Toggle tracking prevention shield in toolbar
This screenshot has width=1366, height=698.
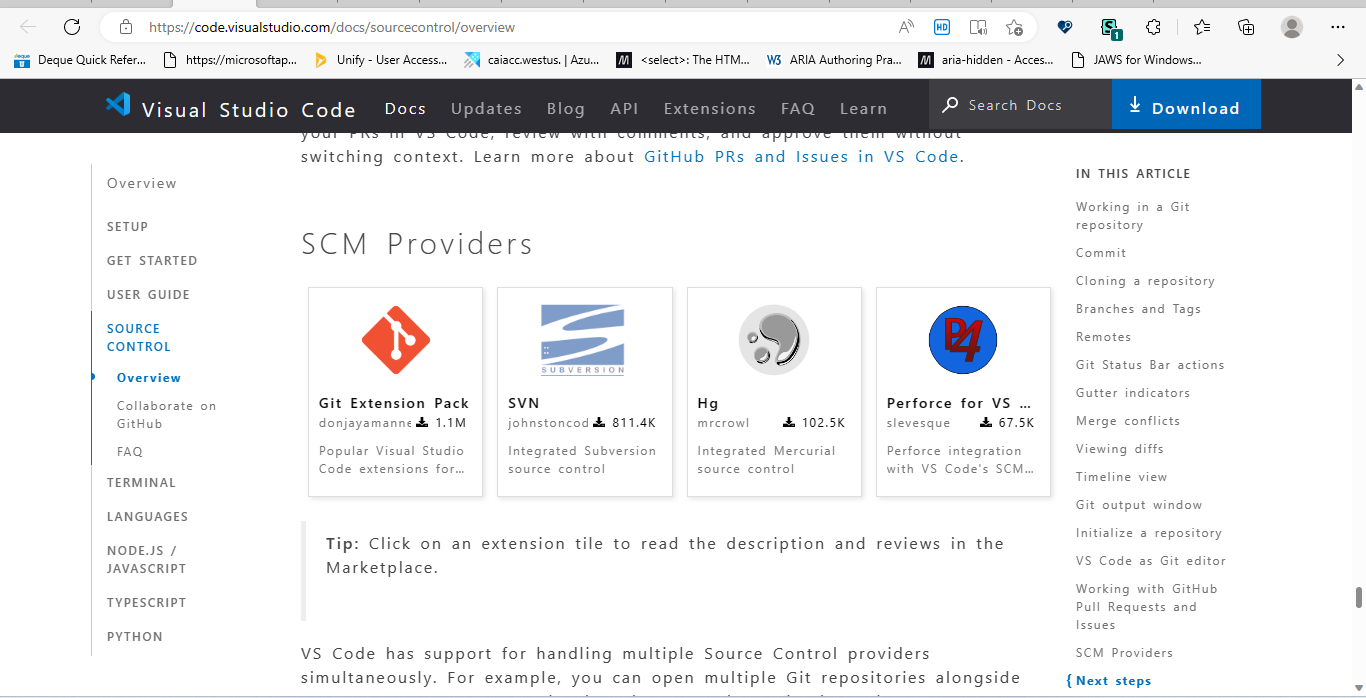pos(1064,27)
